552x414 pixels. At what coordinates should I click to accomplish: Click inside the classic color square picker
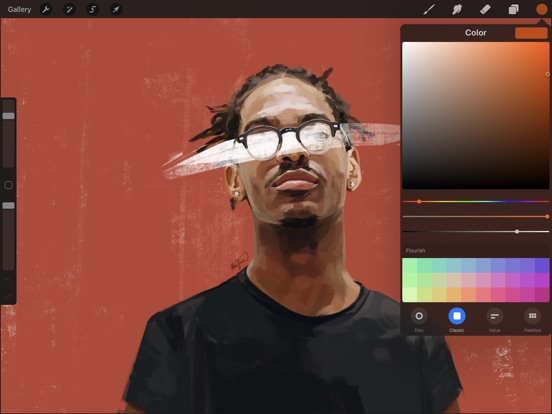point(476,115)
